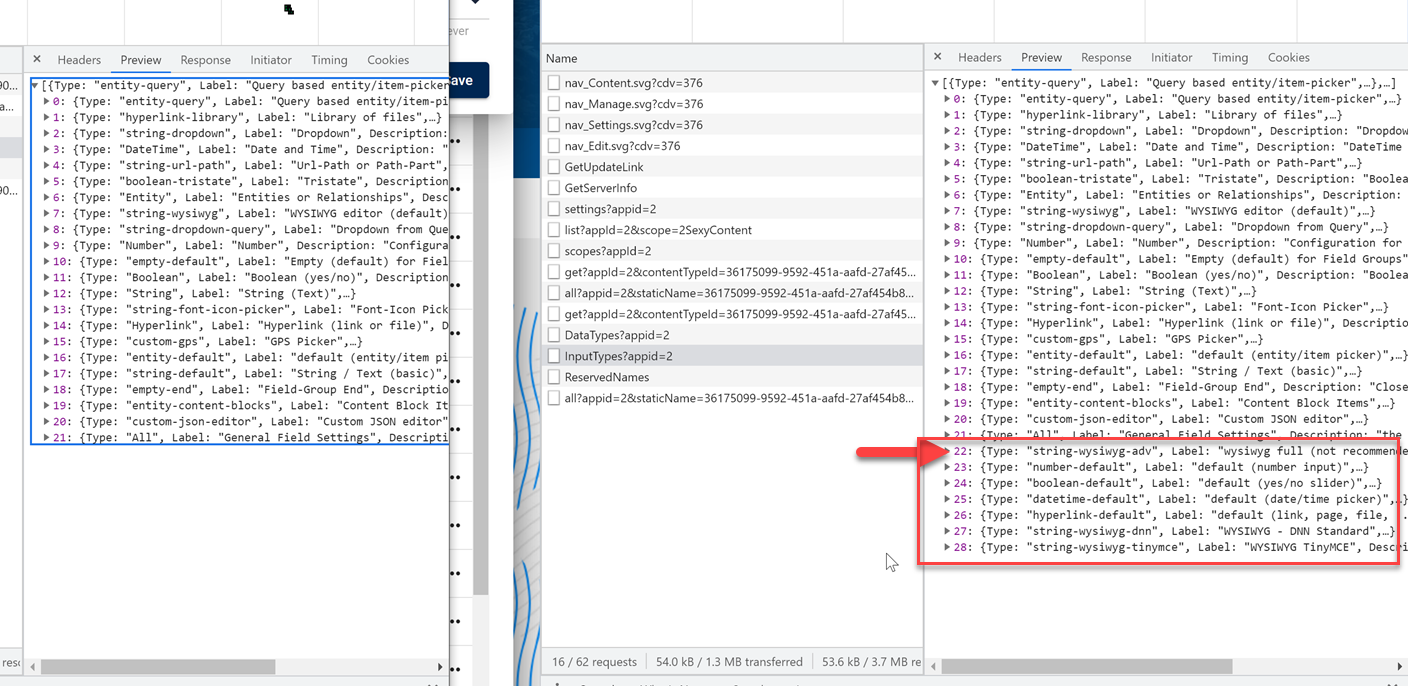Viewport: 1408px width, 686px height.
Task: Check the DataTypes?appid=2 checkbox
Action: coord(553,333)
